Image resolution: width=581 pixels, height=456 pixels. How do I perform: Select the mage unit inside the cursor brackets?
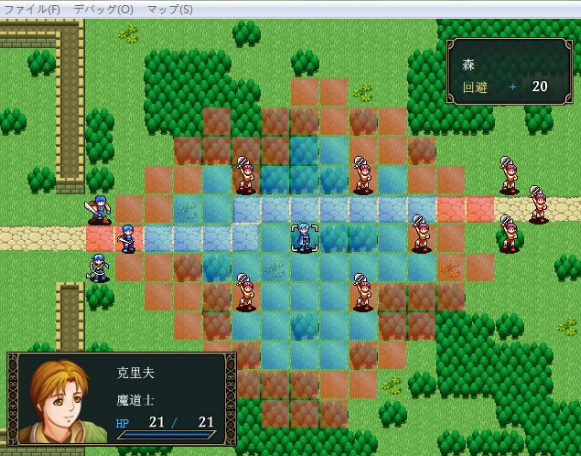click(304, 237)
